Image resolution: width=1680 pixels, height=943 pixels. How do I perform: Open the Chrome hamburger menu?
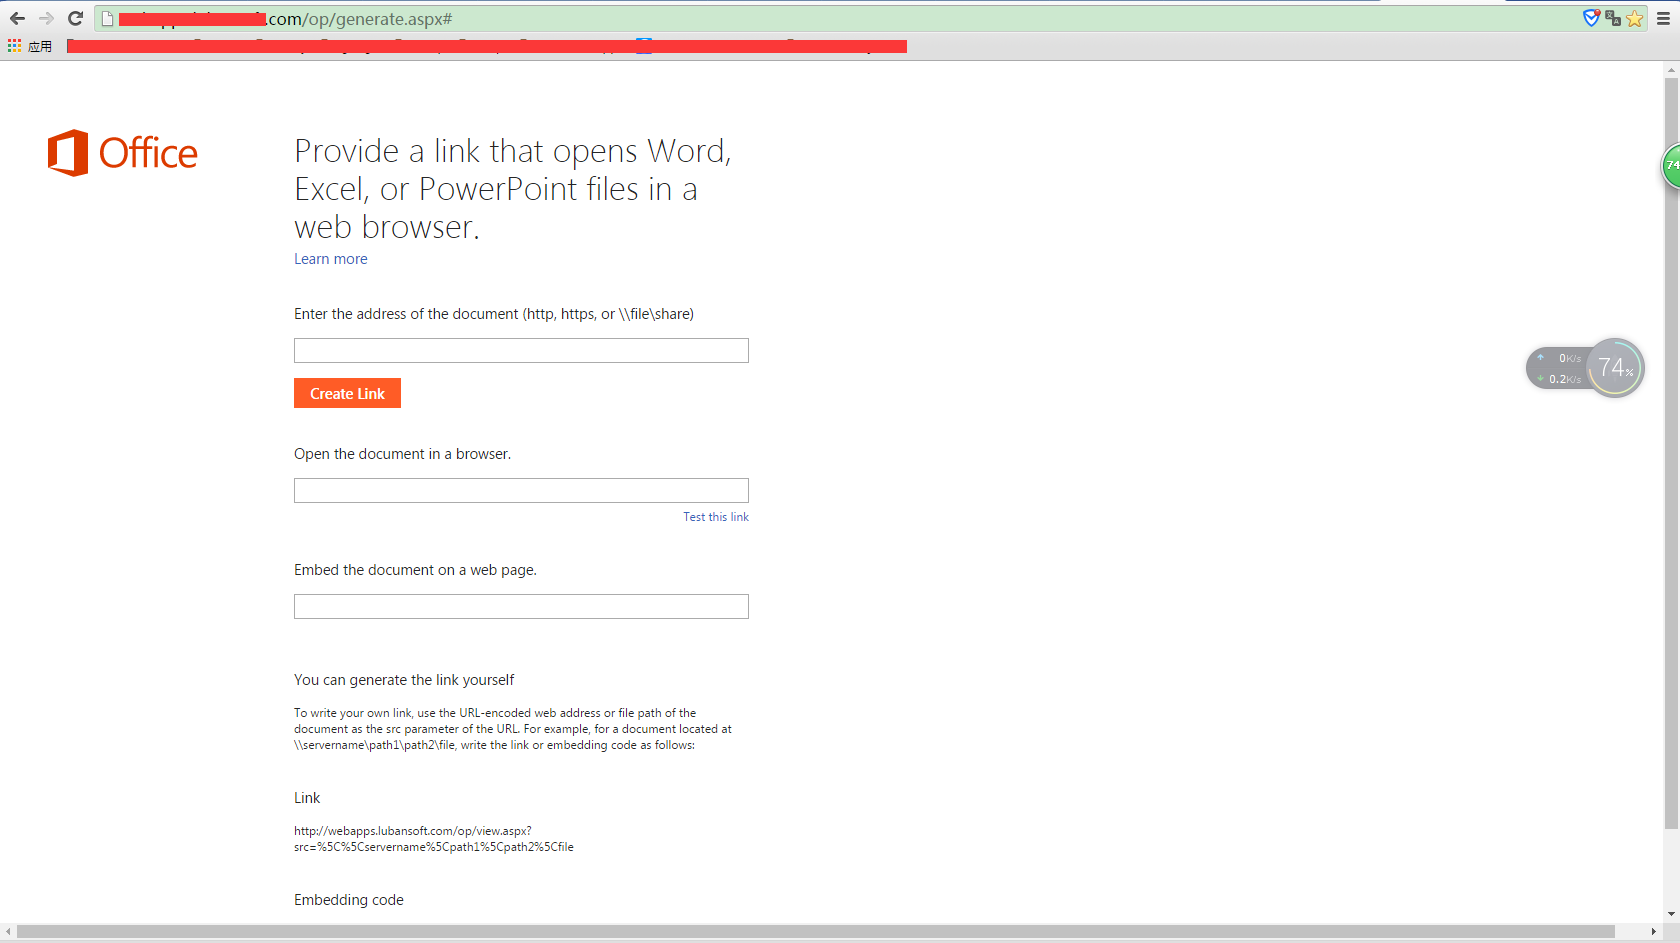click(x=1663, y=18)
